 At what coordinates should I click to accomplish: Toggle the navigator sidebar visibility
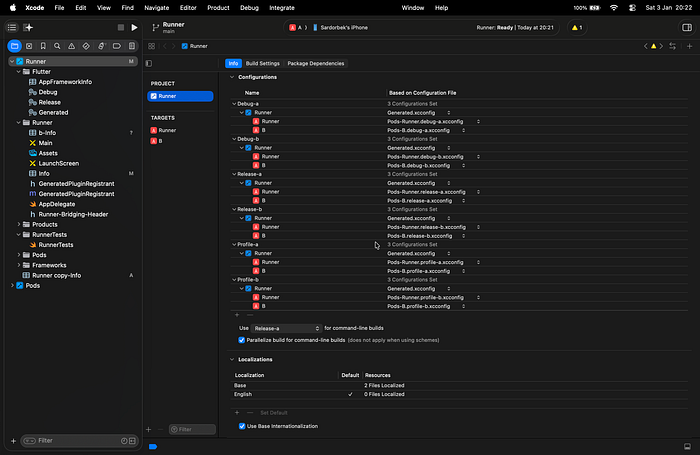coord(12,28)
